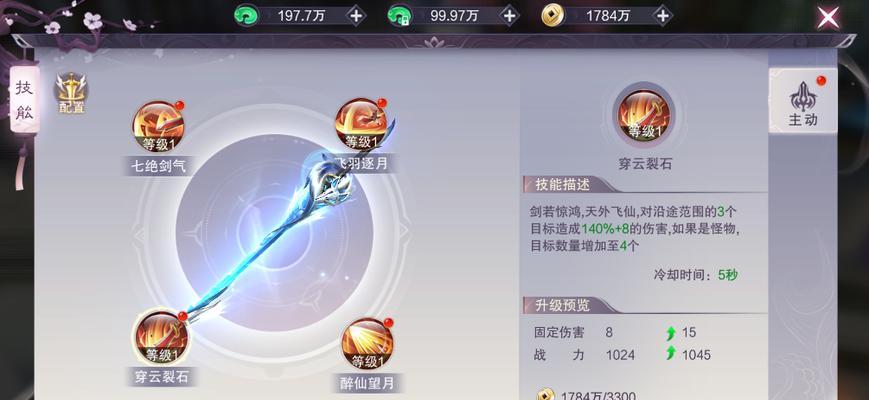Click the green jade currency icon showing 197.7万
The height and width of the screenshot is (400, 869).
246,16
